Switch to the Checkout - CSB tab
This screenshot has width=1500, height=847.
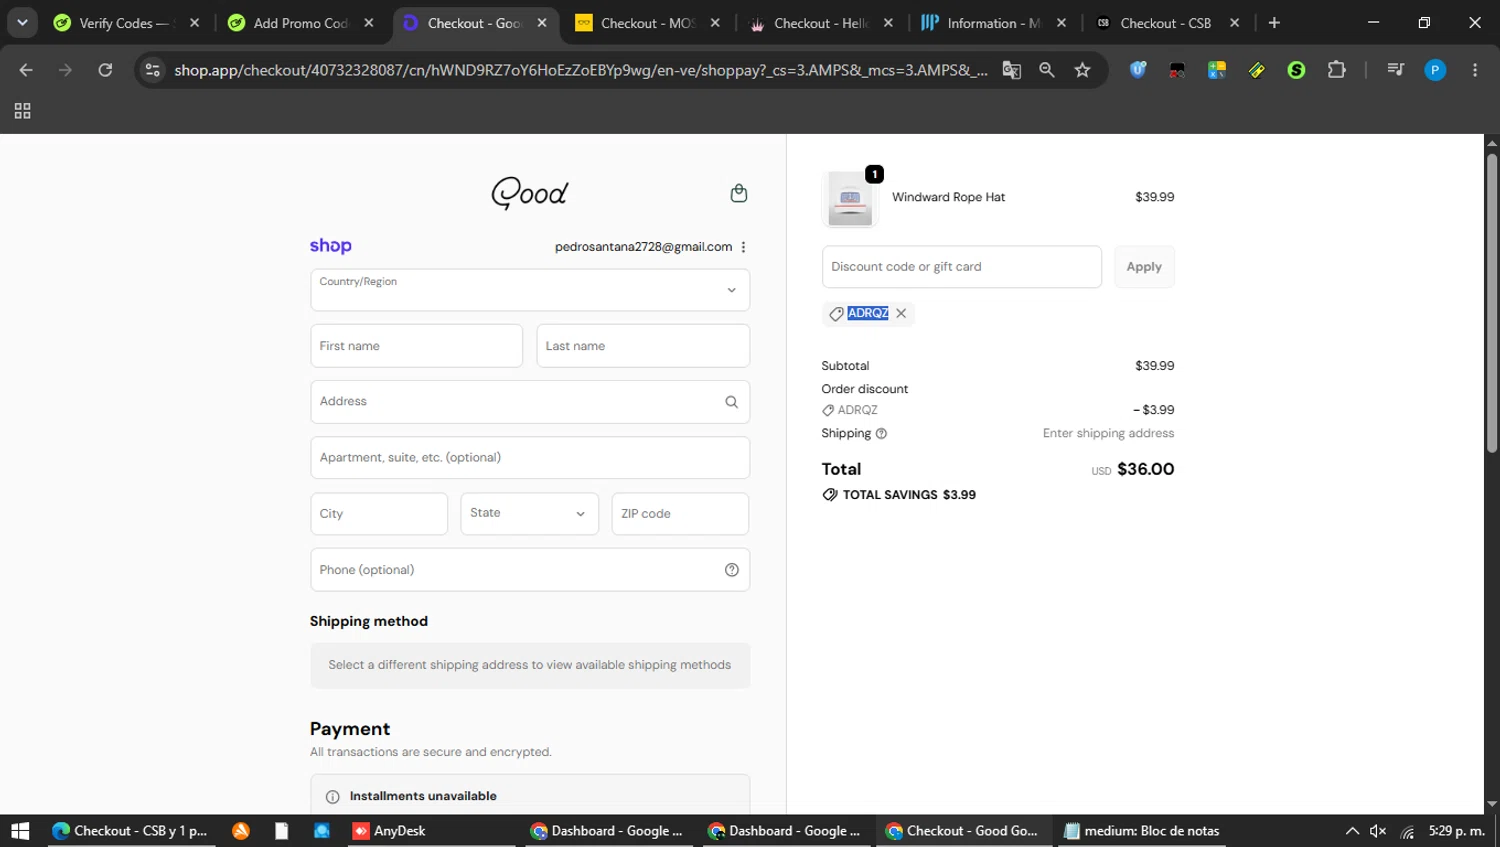click(x=1167, y=23)
